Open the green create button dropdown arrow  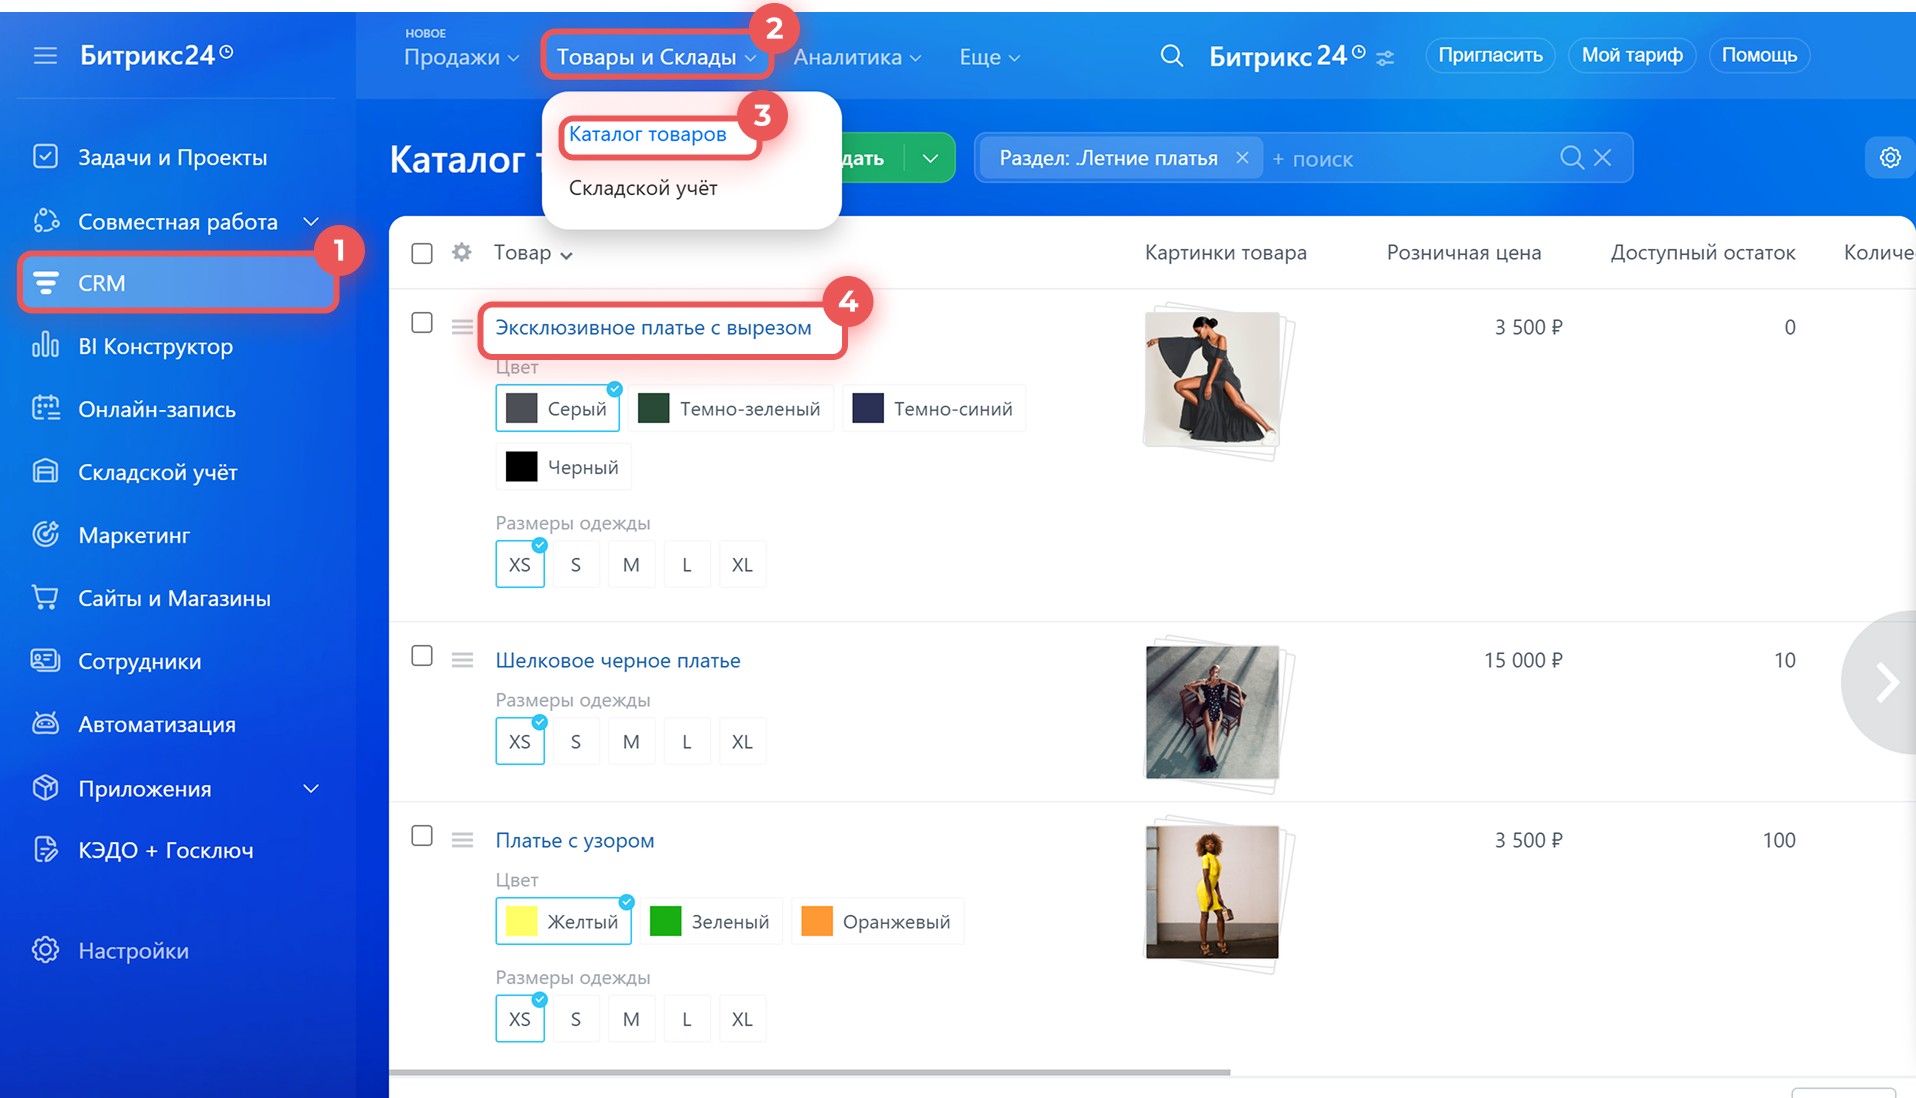click(x=930, y=158)
